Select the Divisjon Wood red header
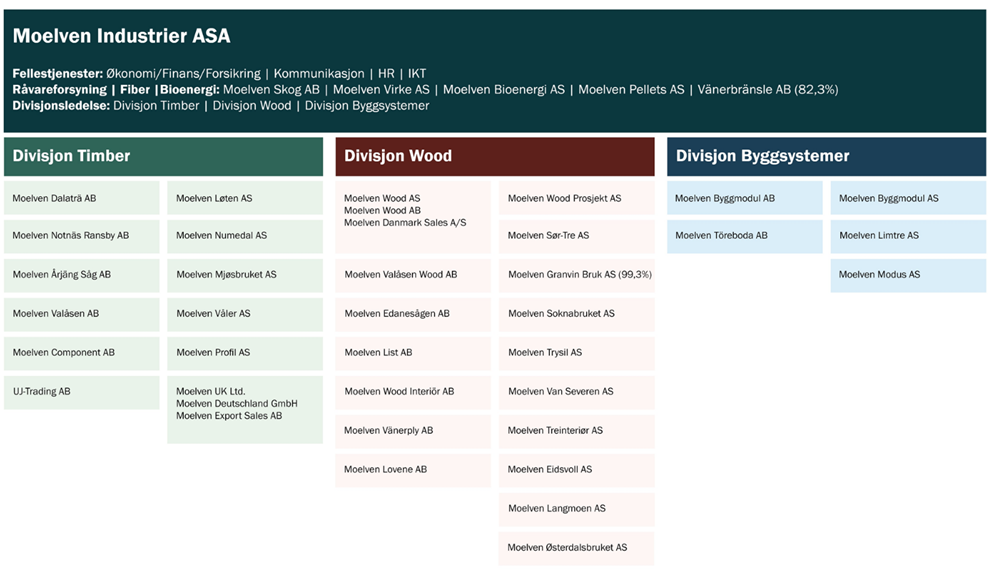Viewport: 991px width, 575px height. 495,156
